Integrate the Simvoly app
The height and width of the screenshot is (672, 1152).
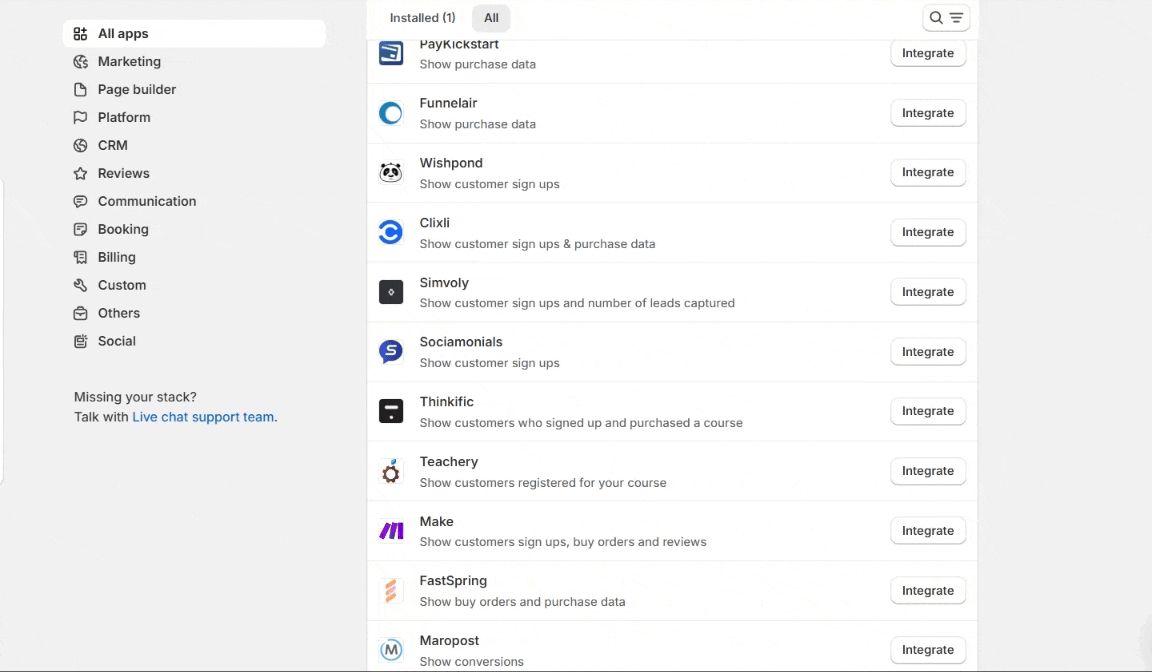pyautogui.click(x=928, y=292)
